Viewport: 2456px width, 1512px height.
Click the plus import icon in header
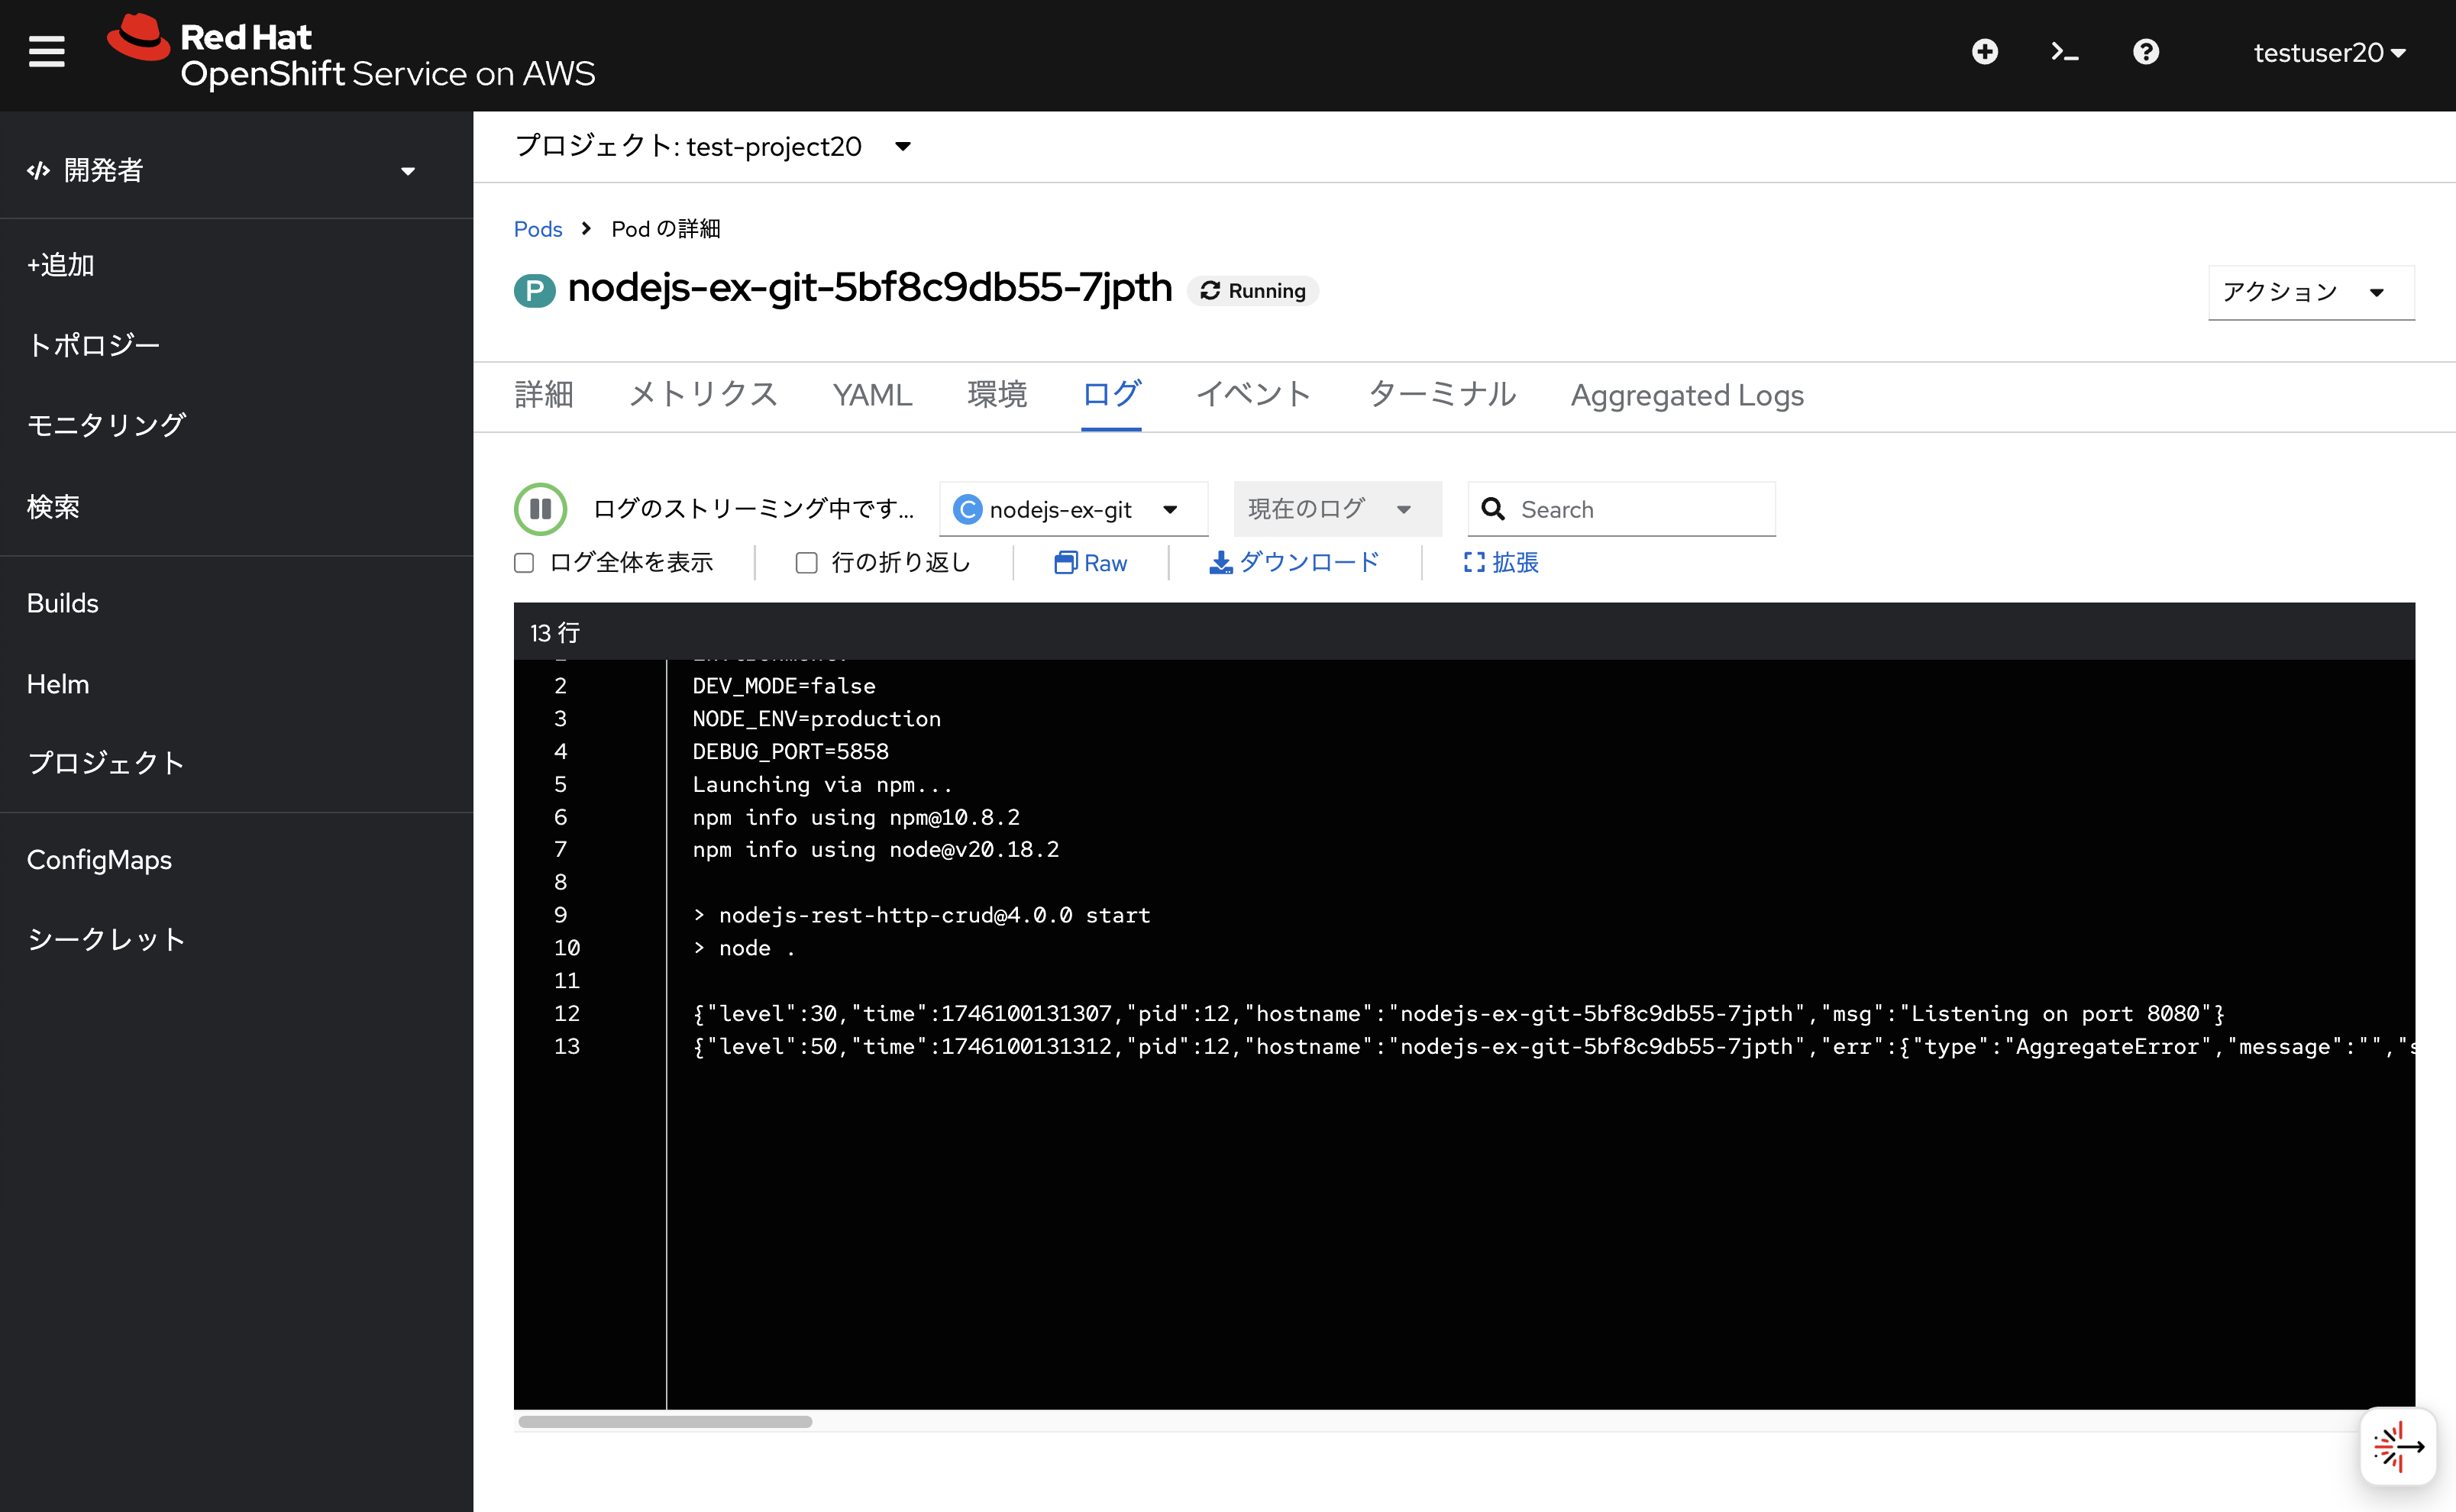pyautogui.click(x=1985, y=52)
